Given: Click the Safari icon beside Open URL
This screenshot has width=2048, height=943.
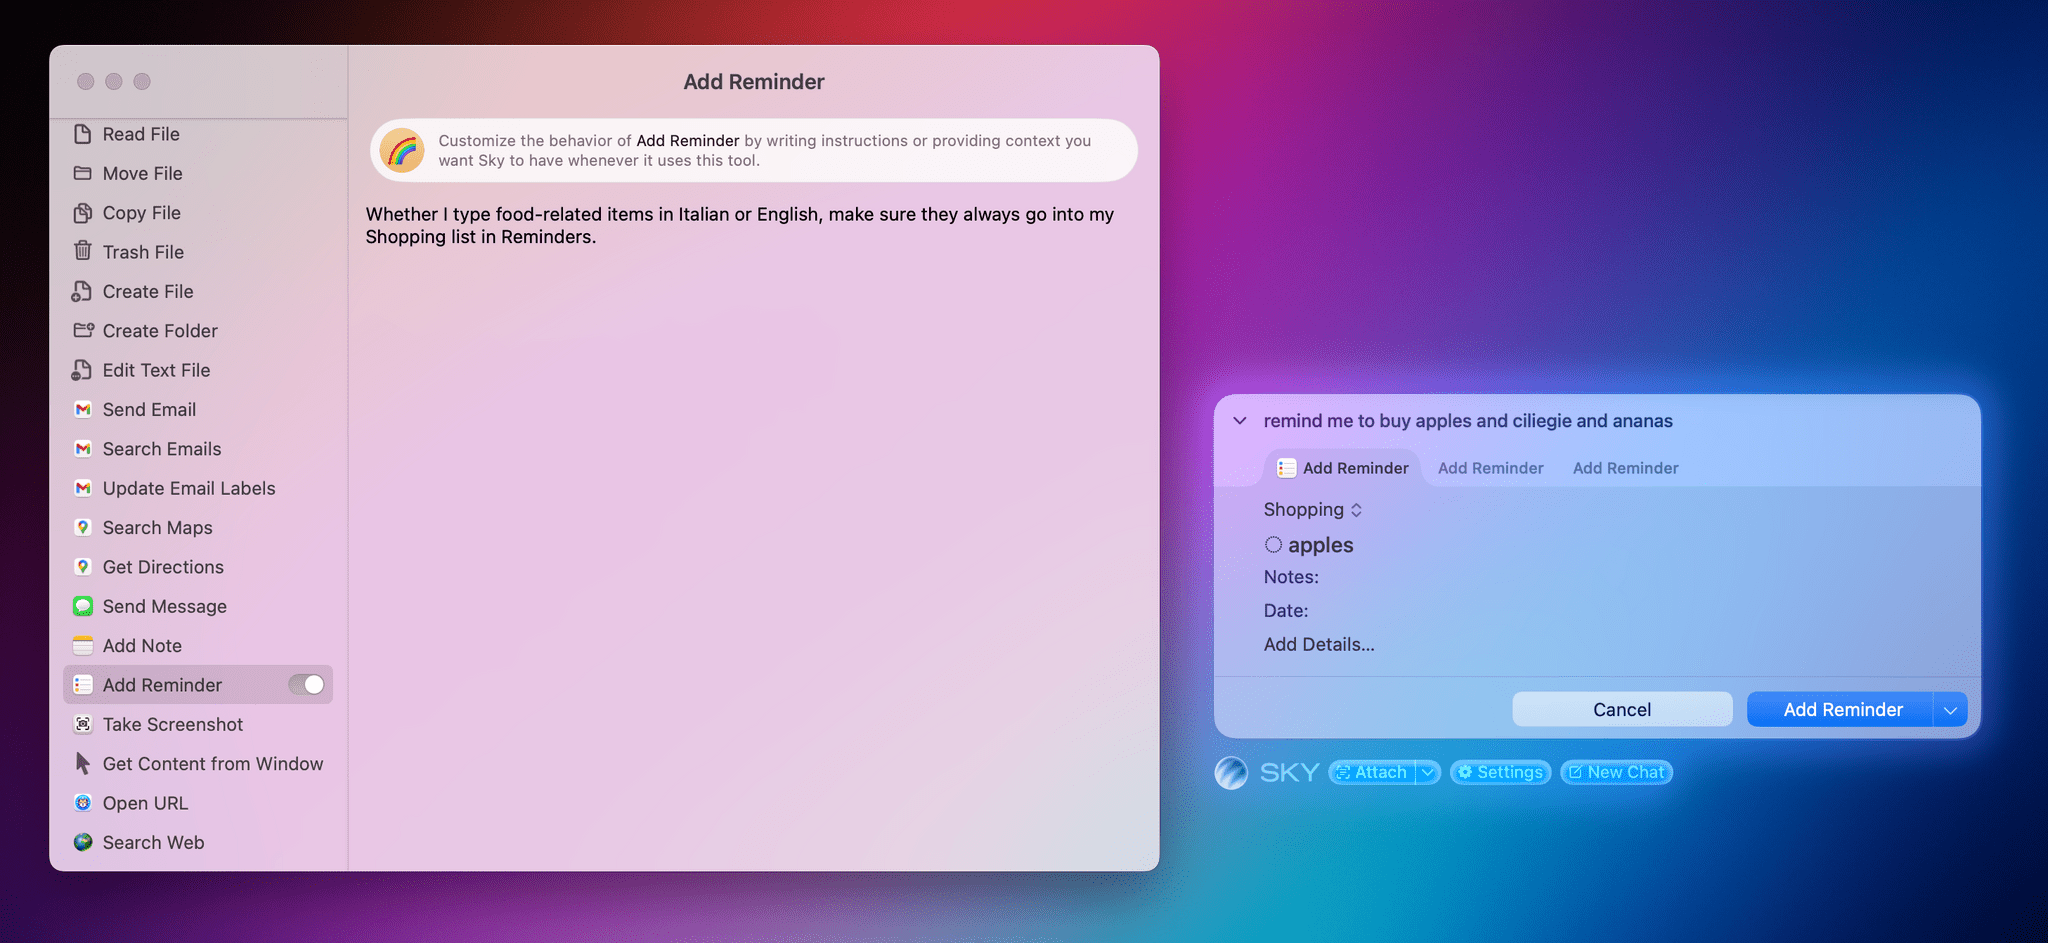Looking at the screenshot, I should (83, 803).
